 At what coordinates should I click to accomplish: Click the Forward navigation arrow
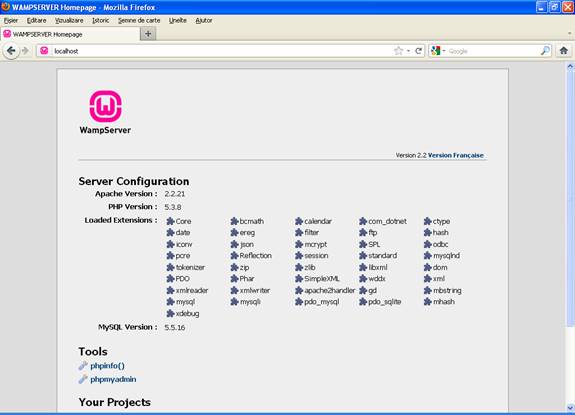pyautogui.click(x=25, y=51)
